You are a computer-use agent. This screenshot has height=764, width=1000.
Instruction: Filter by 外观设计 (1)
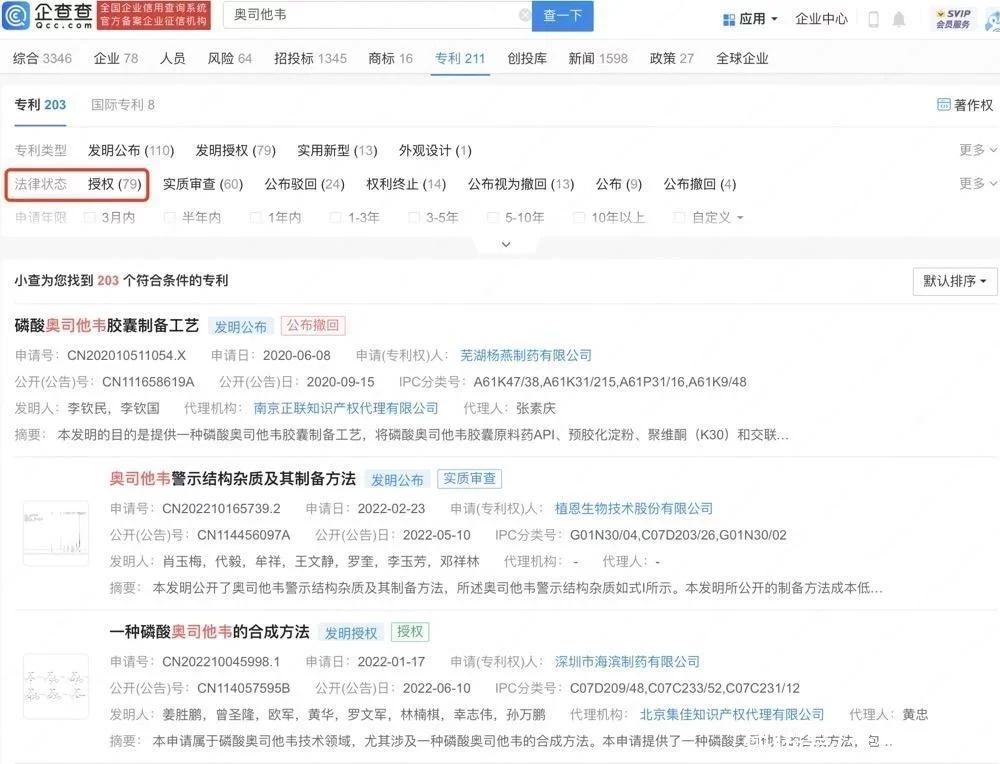coord(435,151)
